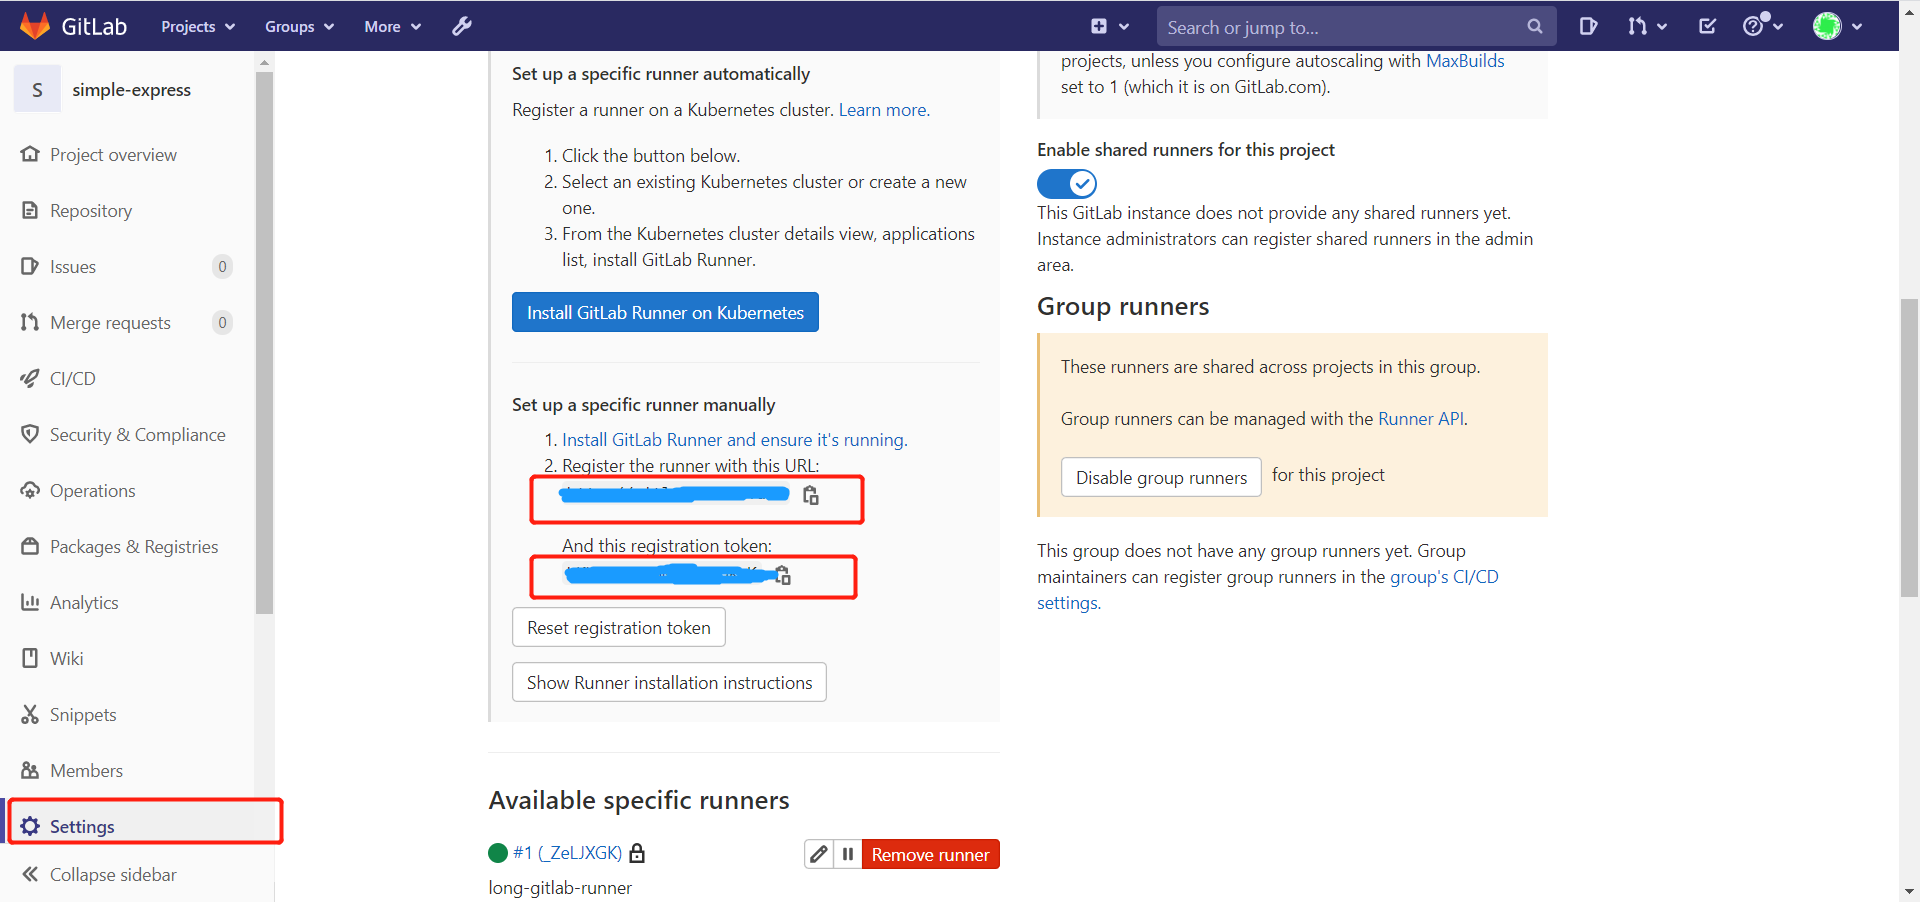Open the More dropdown menu
The width and height of the screenshot is (1920, 902).
(392, 27)
